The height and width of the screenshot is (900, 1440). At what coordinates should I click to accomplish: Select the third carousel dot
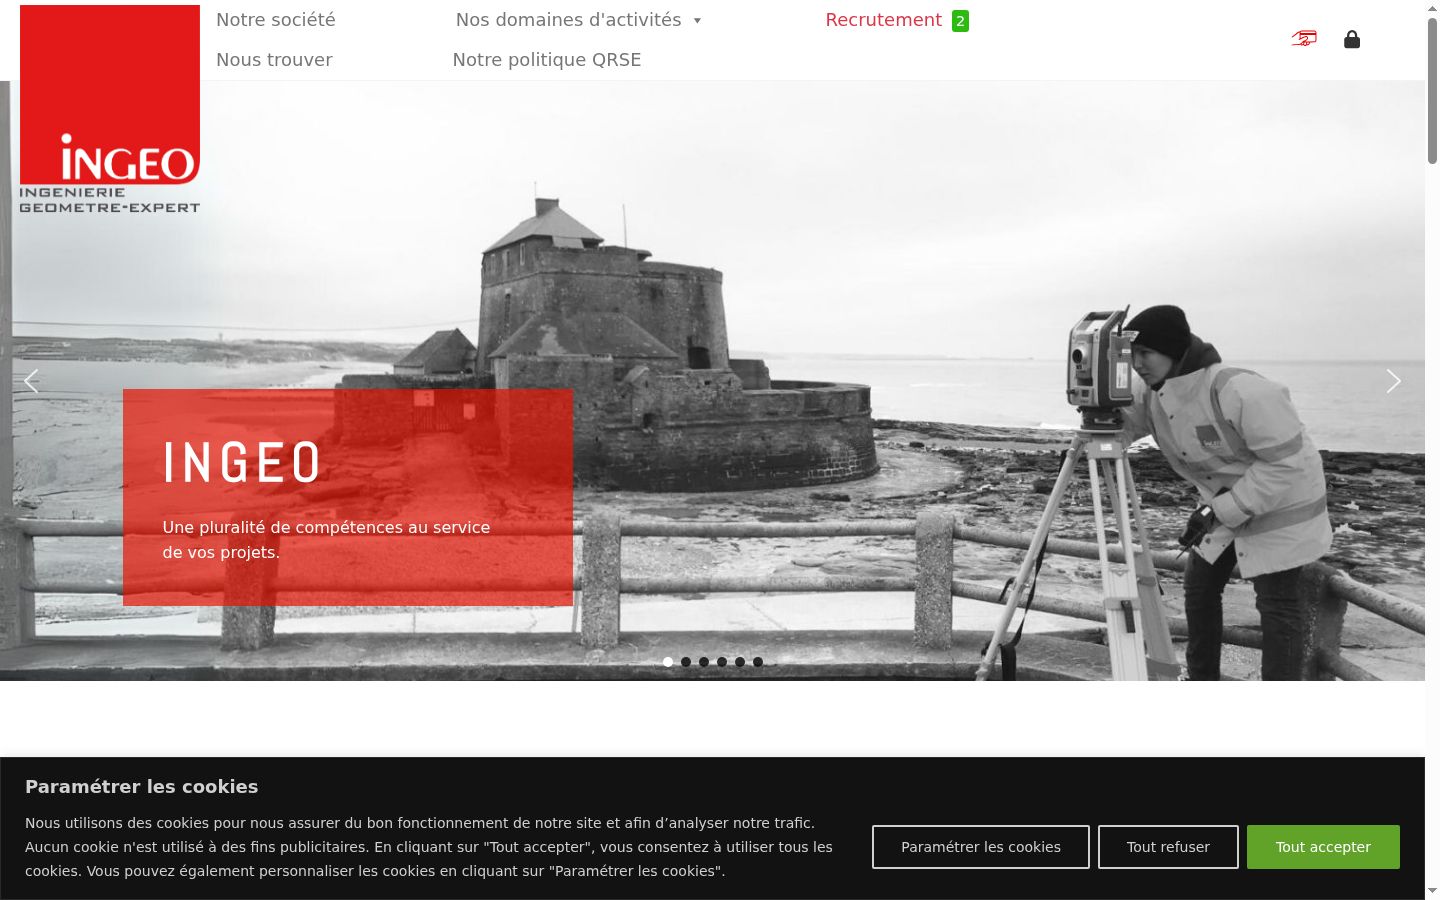click(704, 662)
